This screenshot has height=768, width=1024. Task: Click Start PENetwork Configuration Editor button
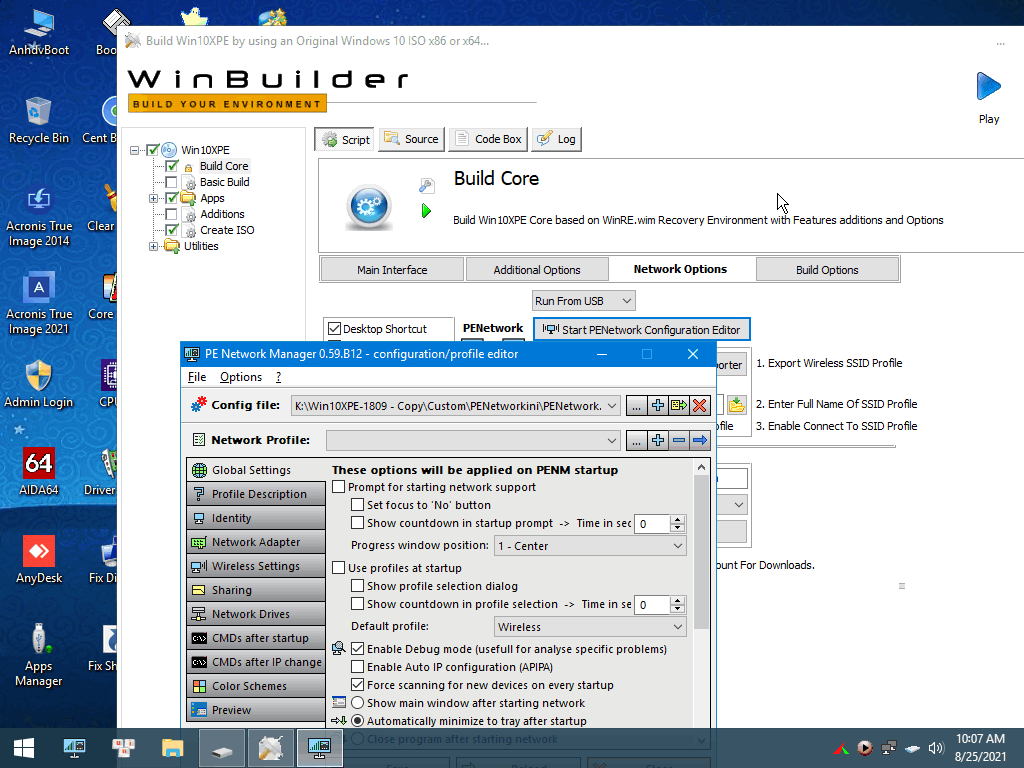point(642,329)
